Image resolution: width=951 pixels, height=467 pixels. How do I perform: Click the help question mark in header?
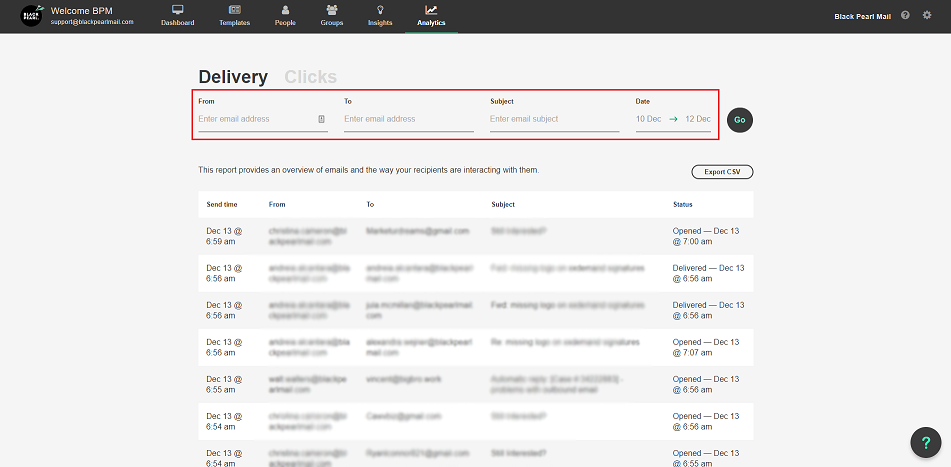pos(905,16)
